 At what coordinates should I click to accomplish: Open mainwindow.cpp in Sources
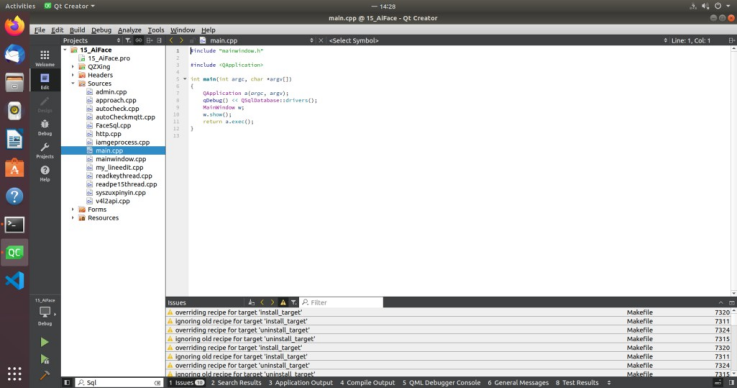tap(120, 159)
